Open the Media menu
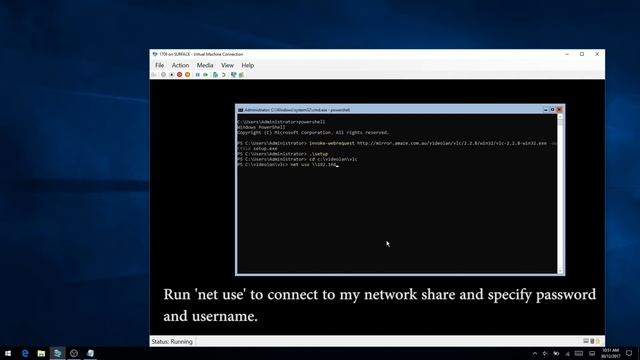This screenshot has height=360, width=640. (x=205, y=65)
